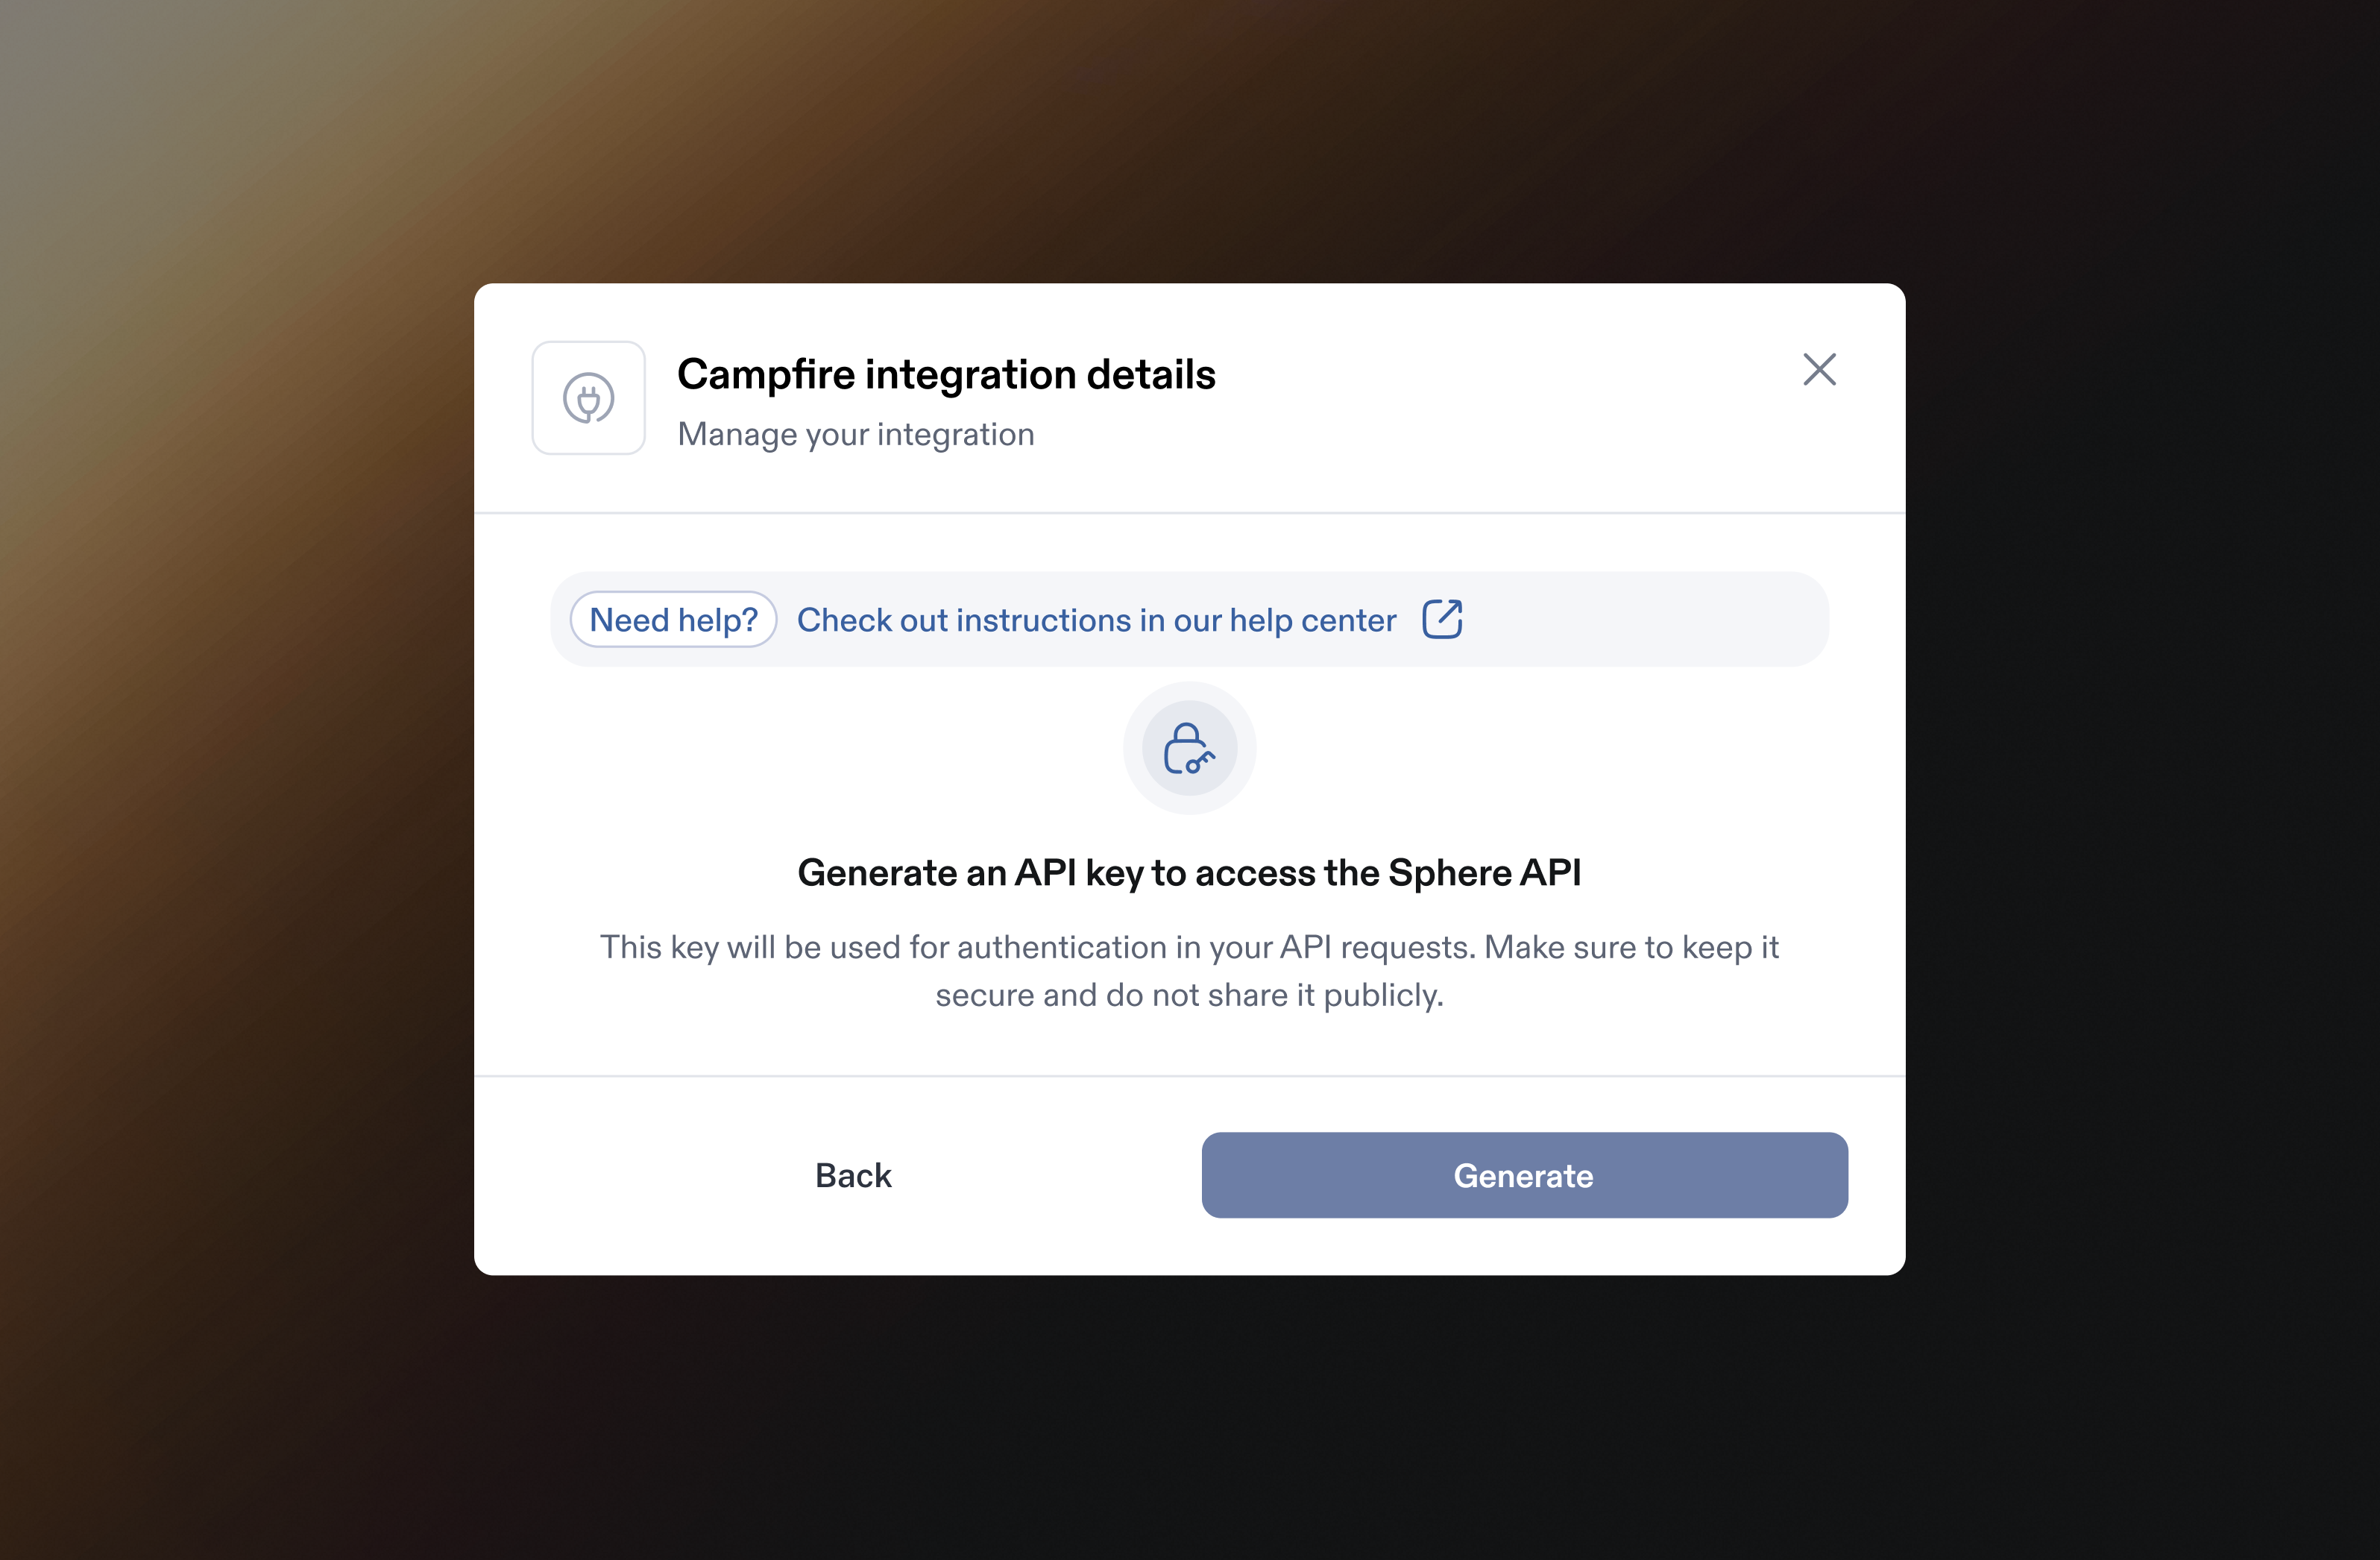Image resolution: width=2380 pixels, height=1560 pixels.
Task: Click the "Campfire integration details" title
Action: [x=946, y=375]
